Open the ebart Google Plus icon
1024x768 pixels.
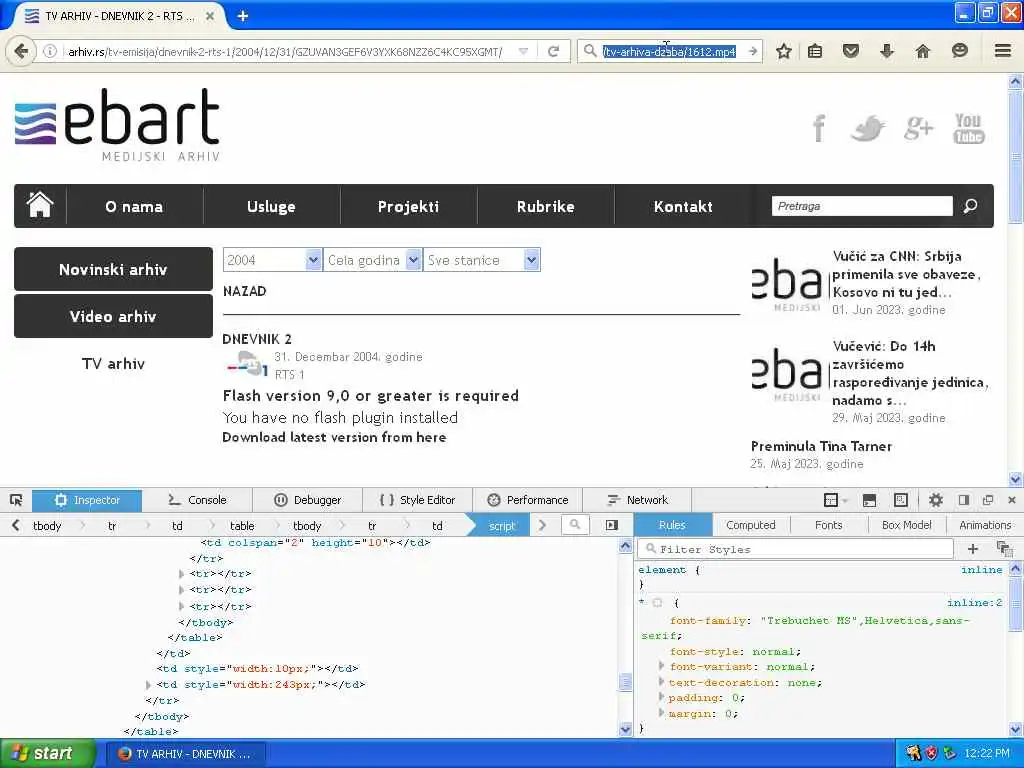918,128
